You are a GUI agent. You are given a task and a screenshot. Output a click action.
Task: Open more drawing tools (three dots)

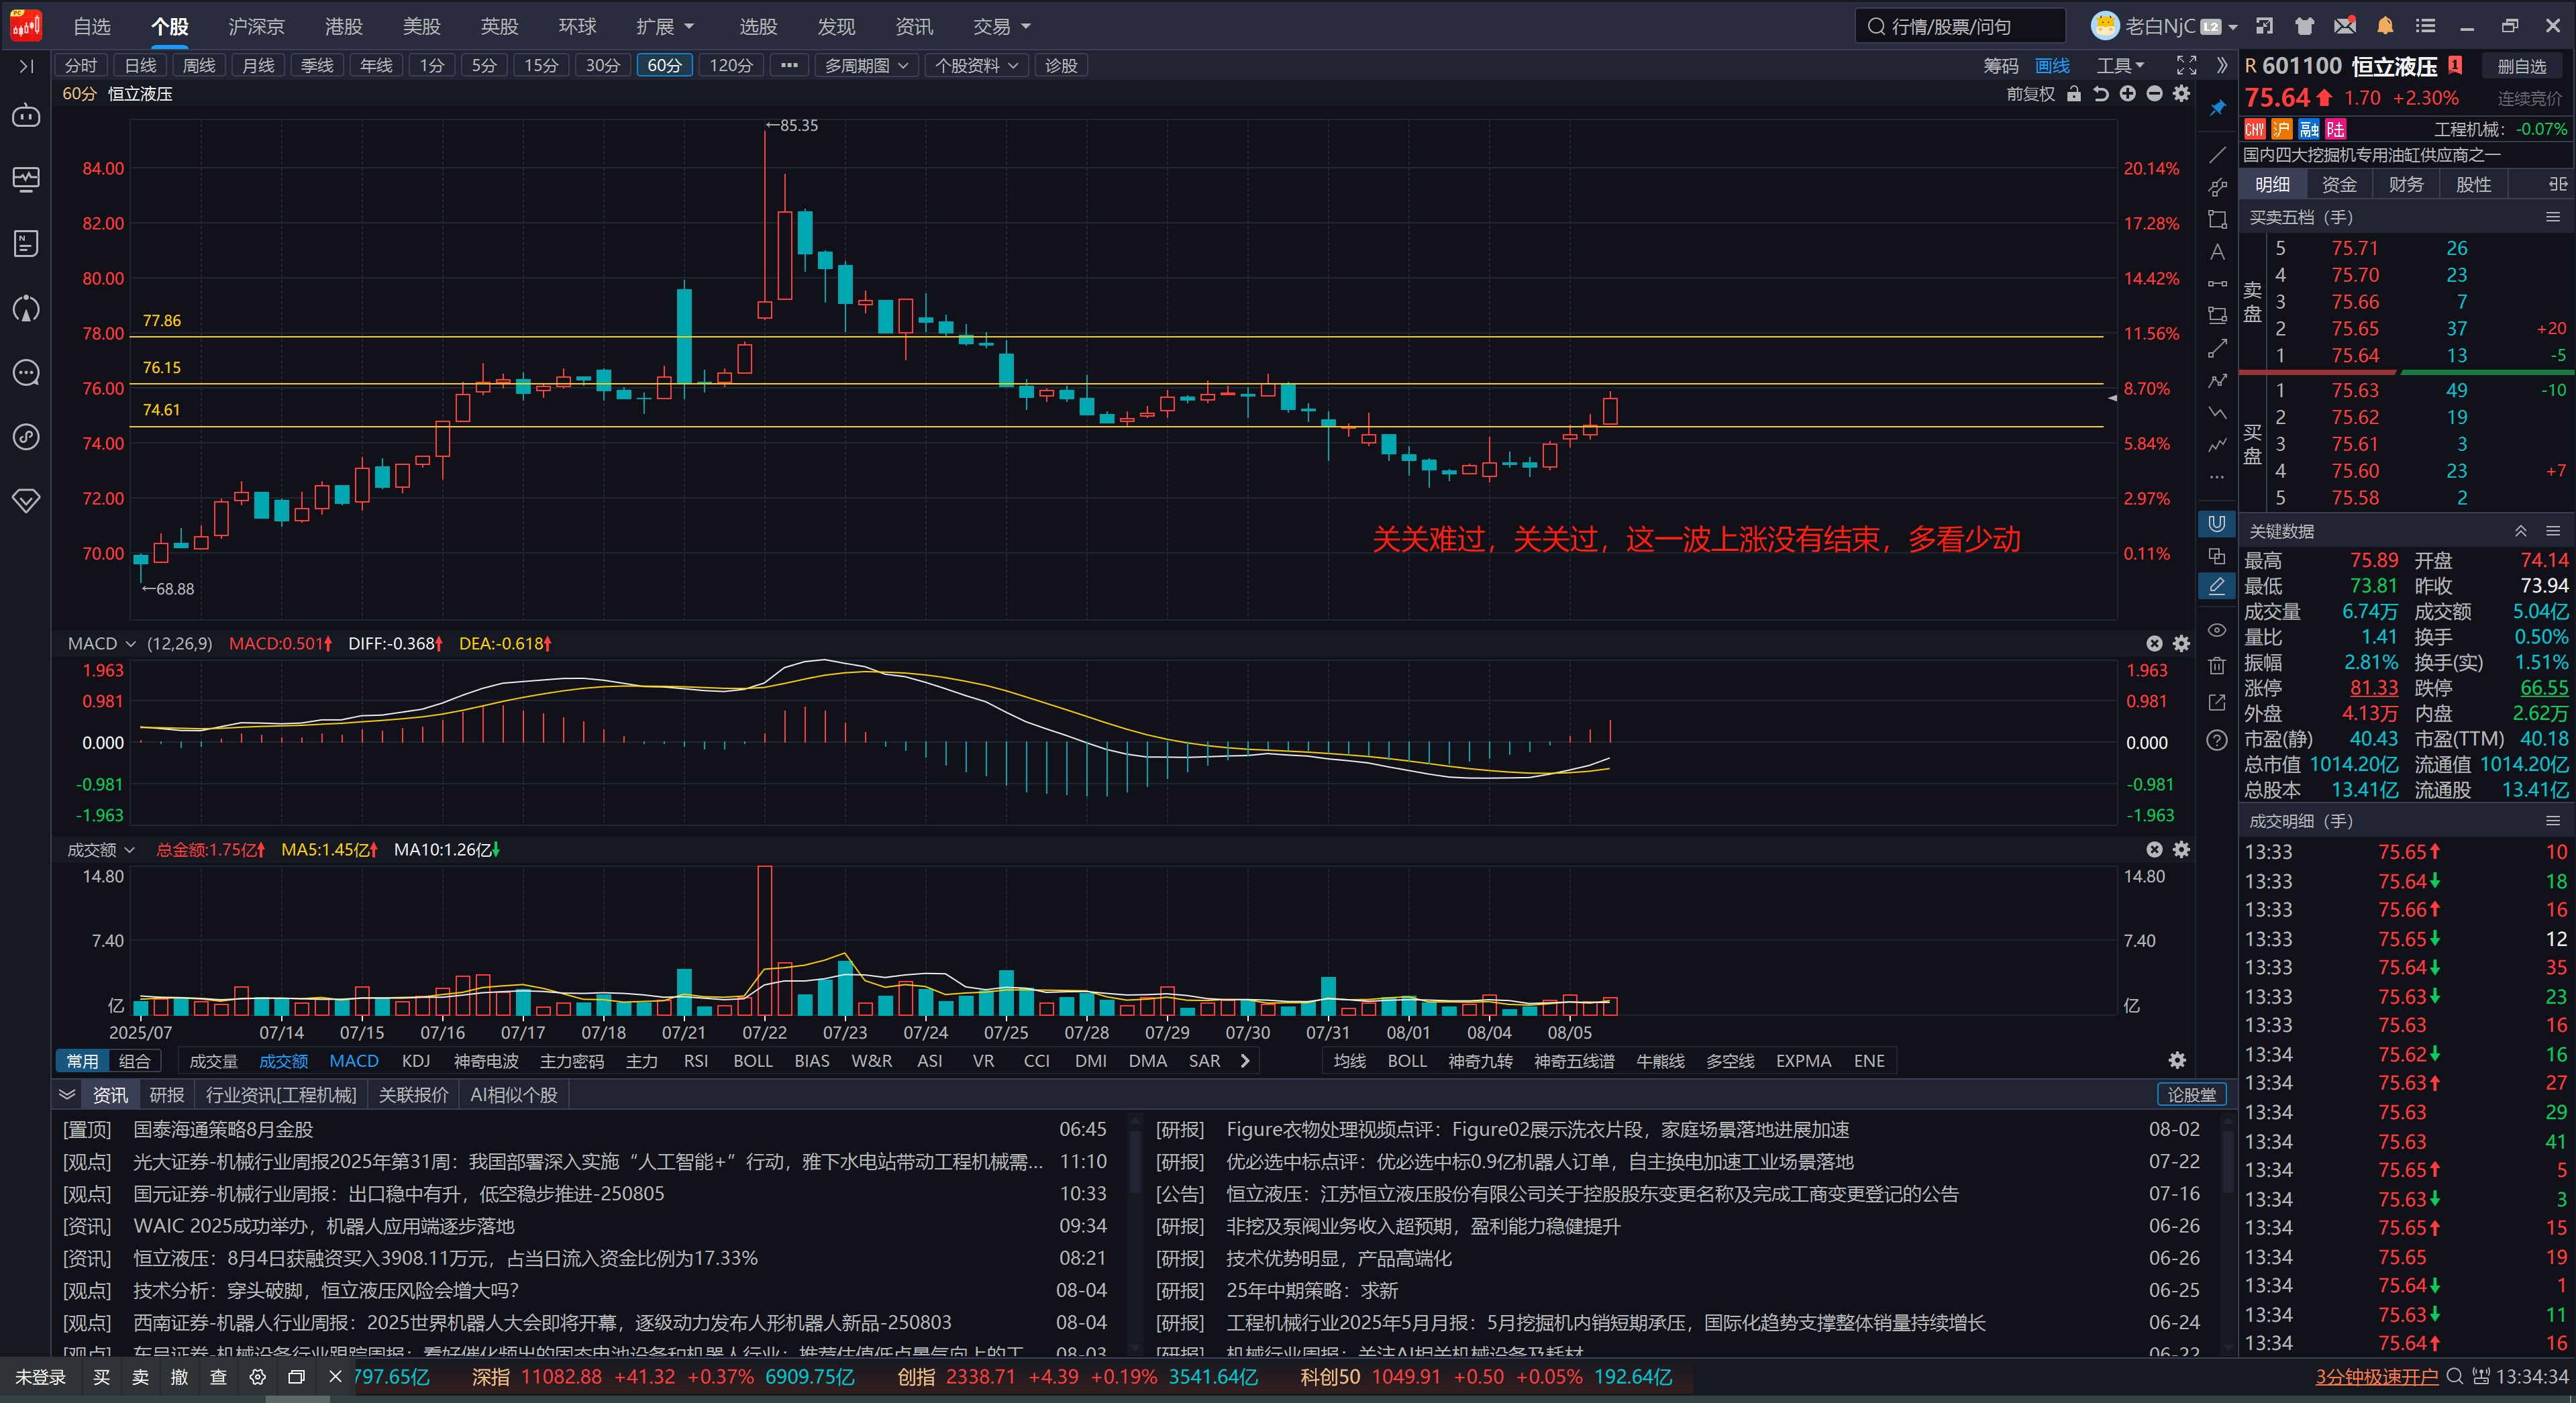tap(2217, 477)
